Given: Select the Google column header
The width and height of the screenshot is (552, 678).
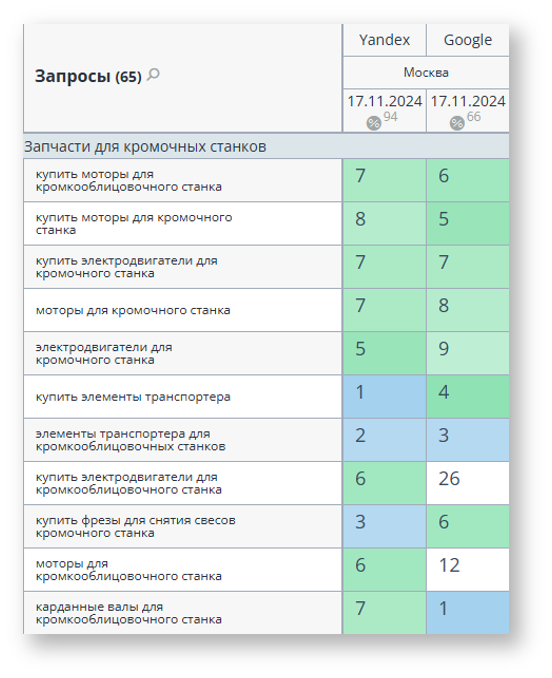Looking at the screenshot, I should click(468, 40).
